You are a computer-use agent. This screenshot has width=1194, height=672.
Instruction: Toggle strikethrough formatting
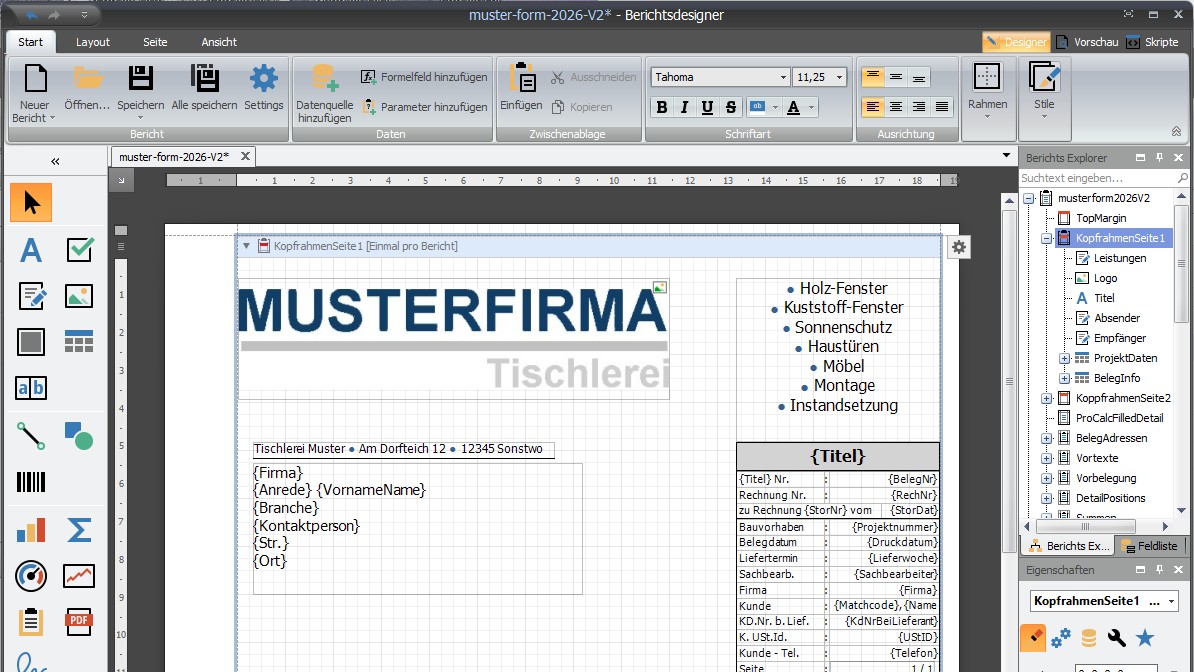click(731, 107)
